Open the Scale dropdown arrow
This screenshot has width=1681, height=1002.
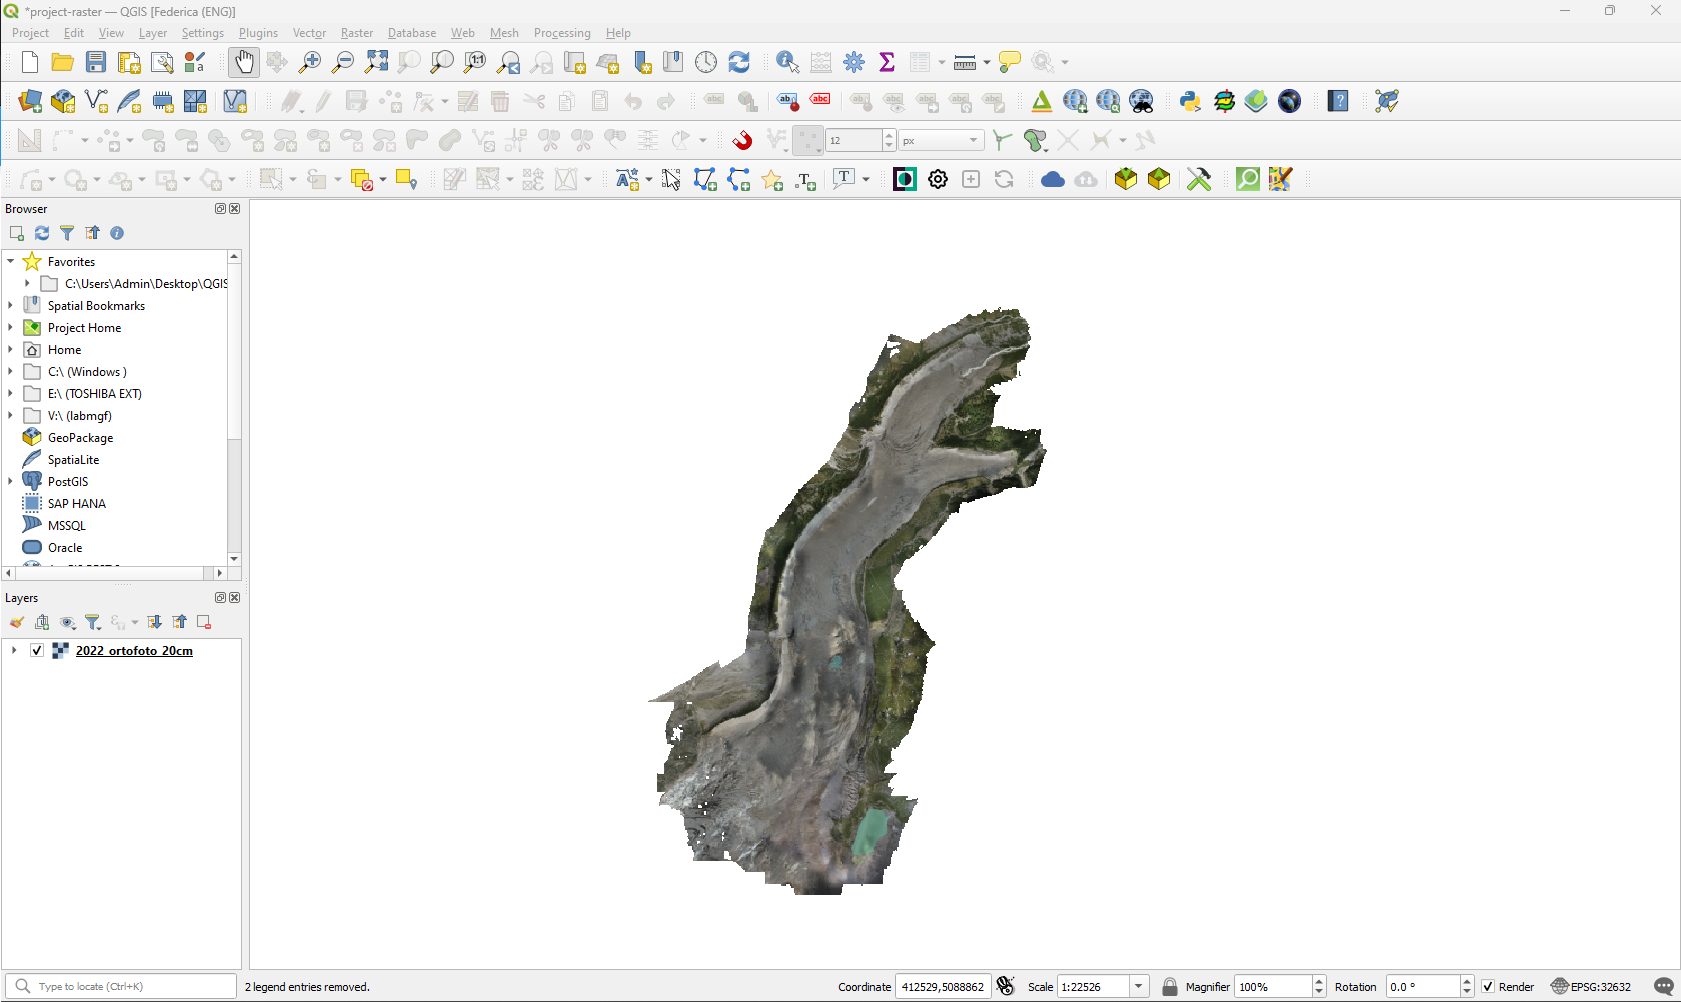click(1138, 987)
